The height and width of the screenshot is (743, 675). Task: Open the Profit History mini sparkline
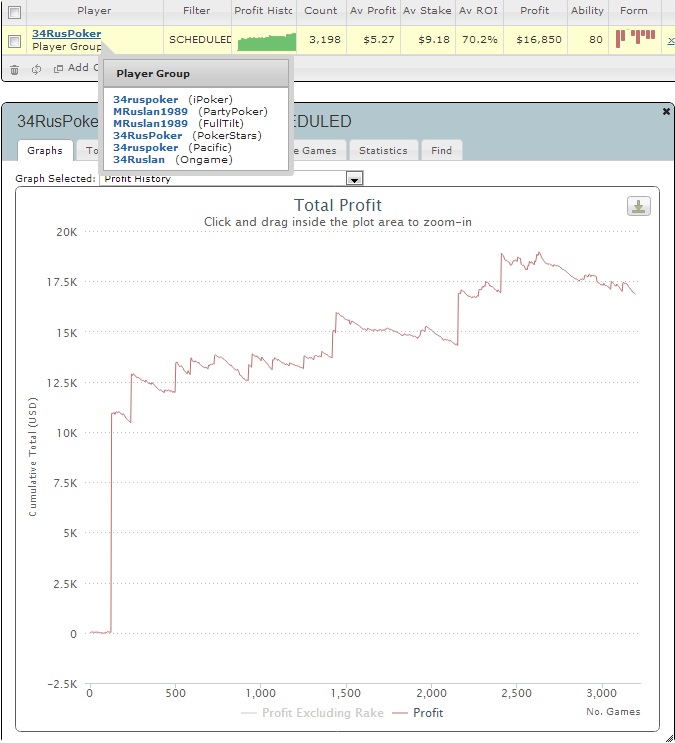(266, 41)
